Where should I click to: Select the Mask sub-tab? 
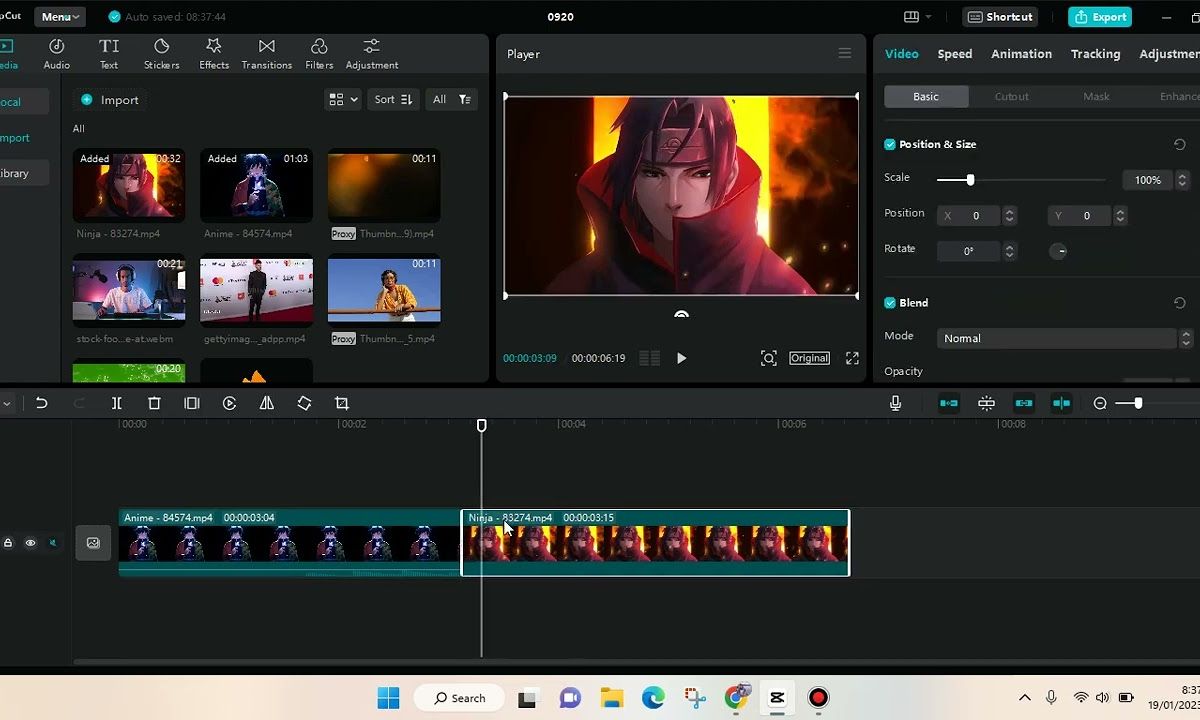[x=1096, y=96]
